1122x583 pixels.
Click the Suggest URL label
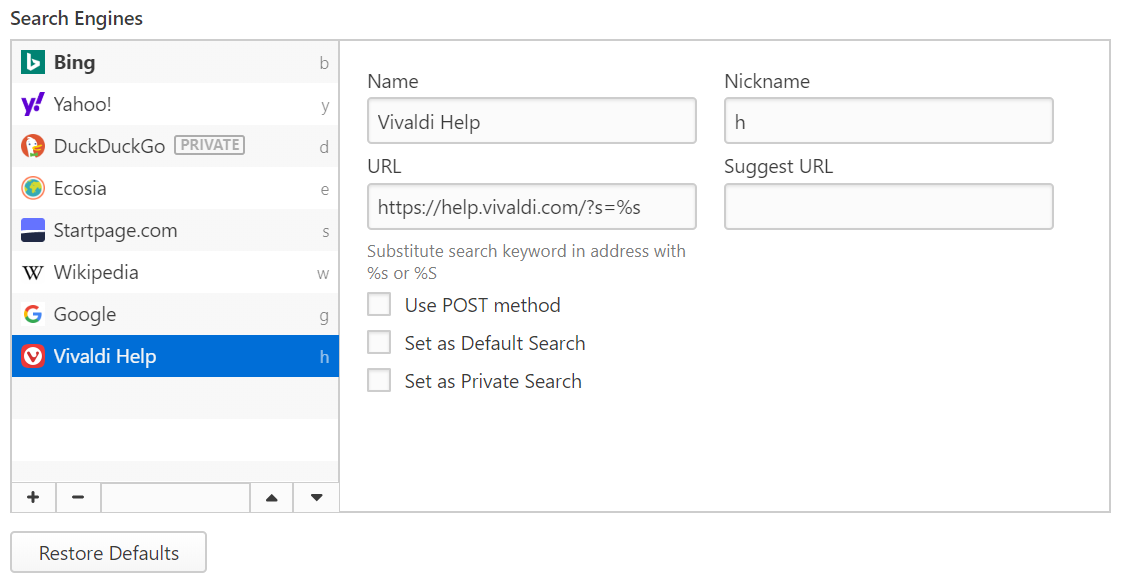(779, 167)
